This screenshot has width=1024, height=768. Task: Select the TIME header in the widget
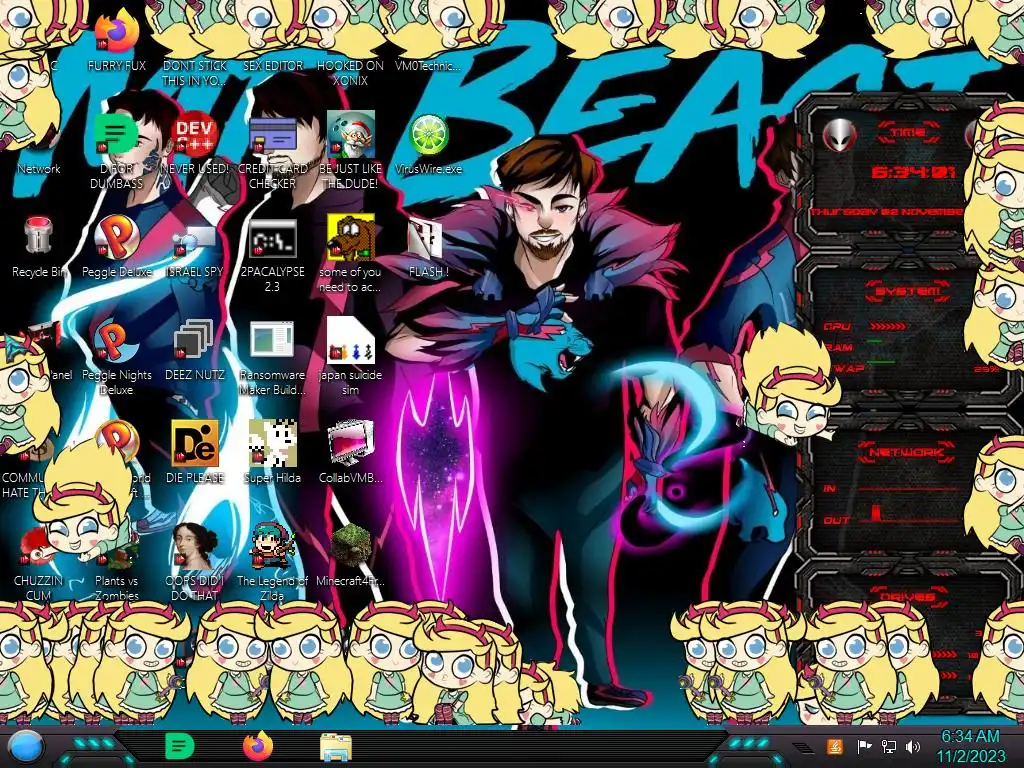[x=908, y=133]
